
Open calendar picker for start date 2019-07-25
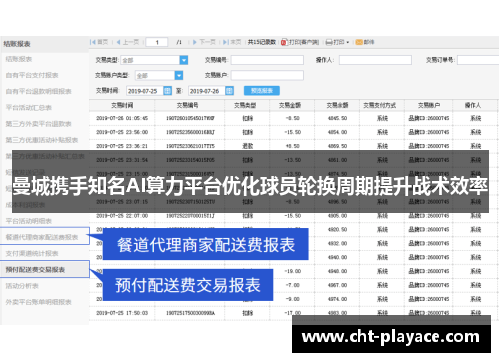(x=167, y=91)
